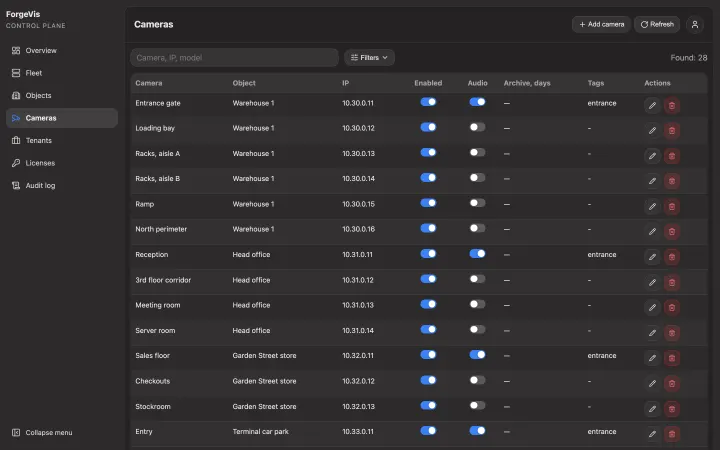Disable the Stockroom camera
720x450 pixels.
tap(428, 405)
